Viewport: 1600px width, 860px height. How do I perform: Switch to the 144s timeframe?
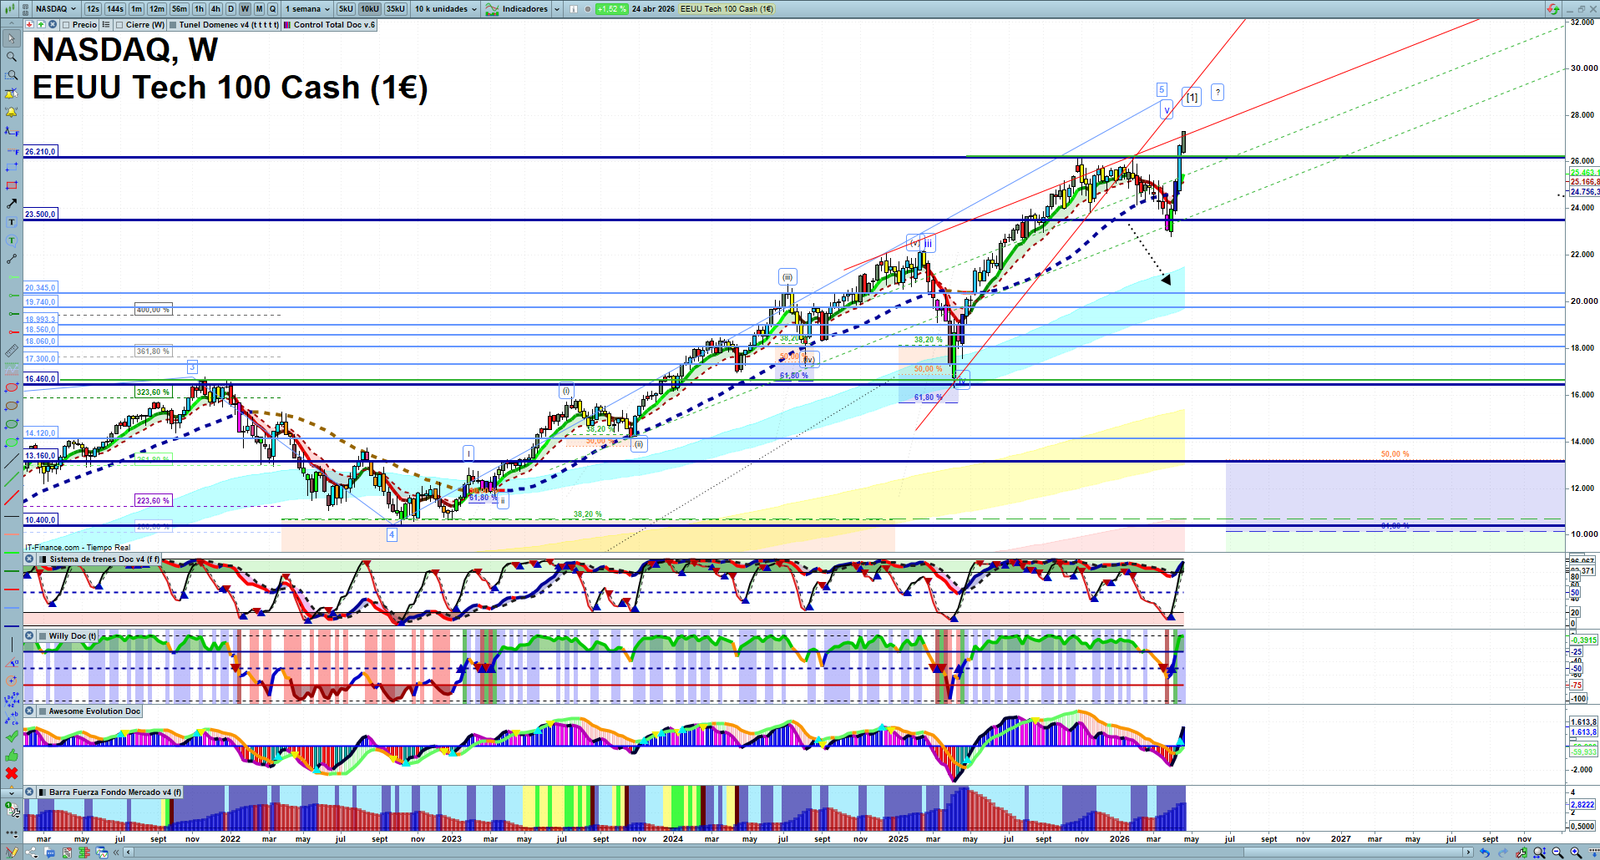tap(115, 9)
